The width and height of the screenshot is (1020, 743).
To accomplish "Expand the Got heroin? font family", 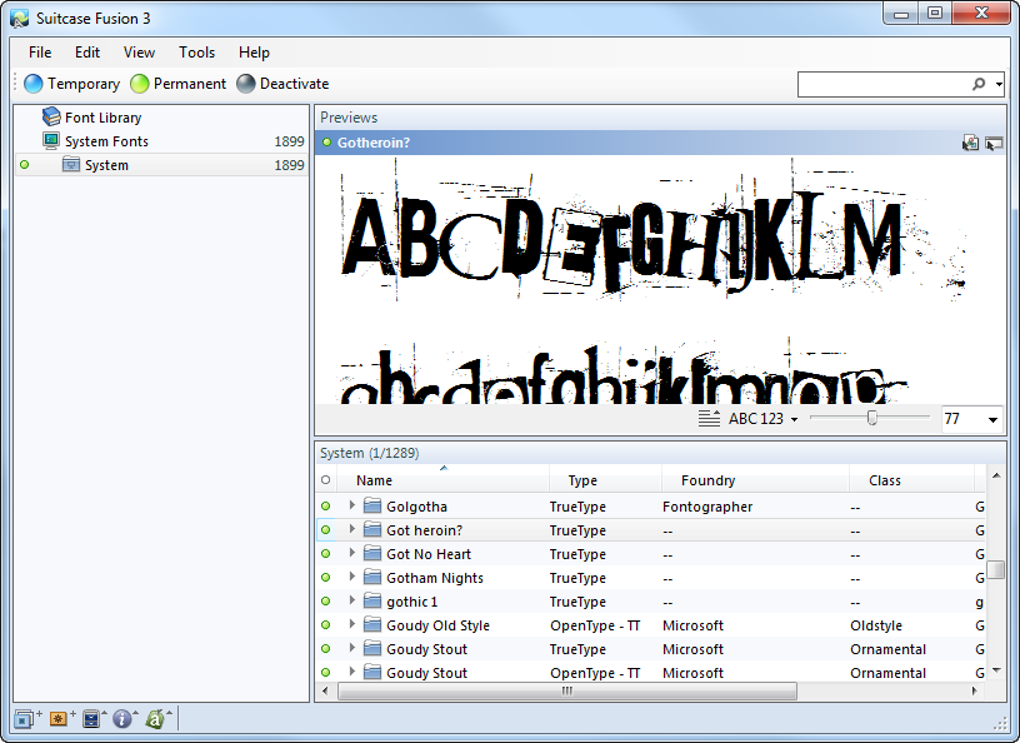I will pyautogui.click(x=352, y=529).
